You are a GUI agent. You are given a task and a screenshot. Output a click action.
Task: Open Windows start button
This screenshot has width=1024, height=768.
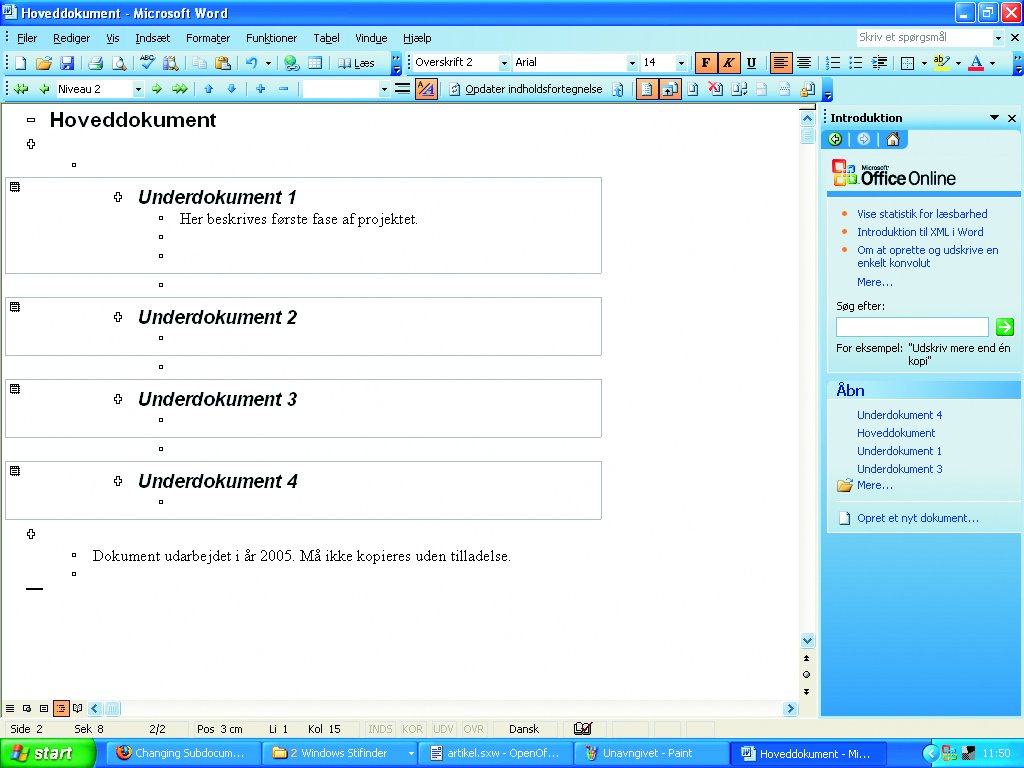47,753
